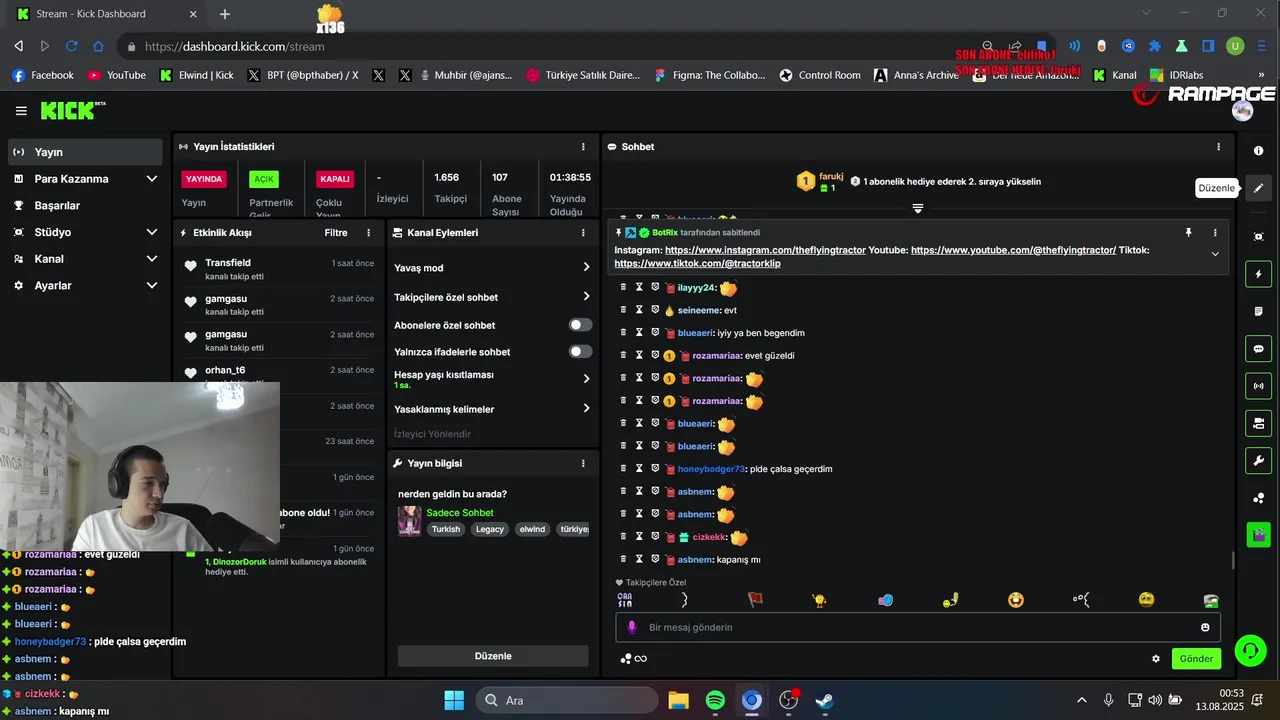Click the wrench icon in the right sidebar
Screen dimensions: 1280x720
click(1258, 461)
